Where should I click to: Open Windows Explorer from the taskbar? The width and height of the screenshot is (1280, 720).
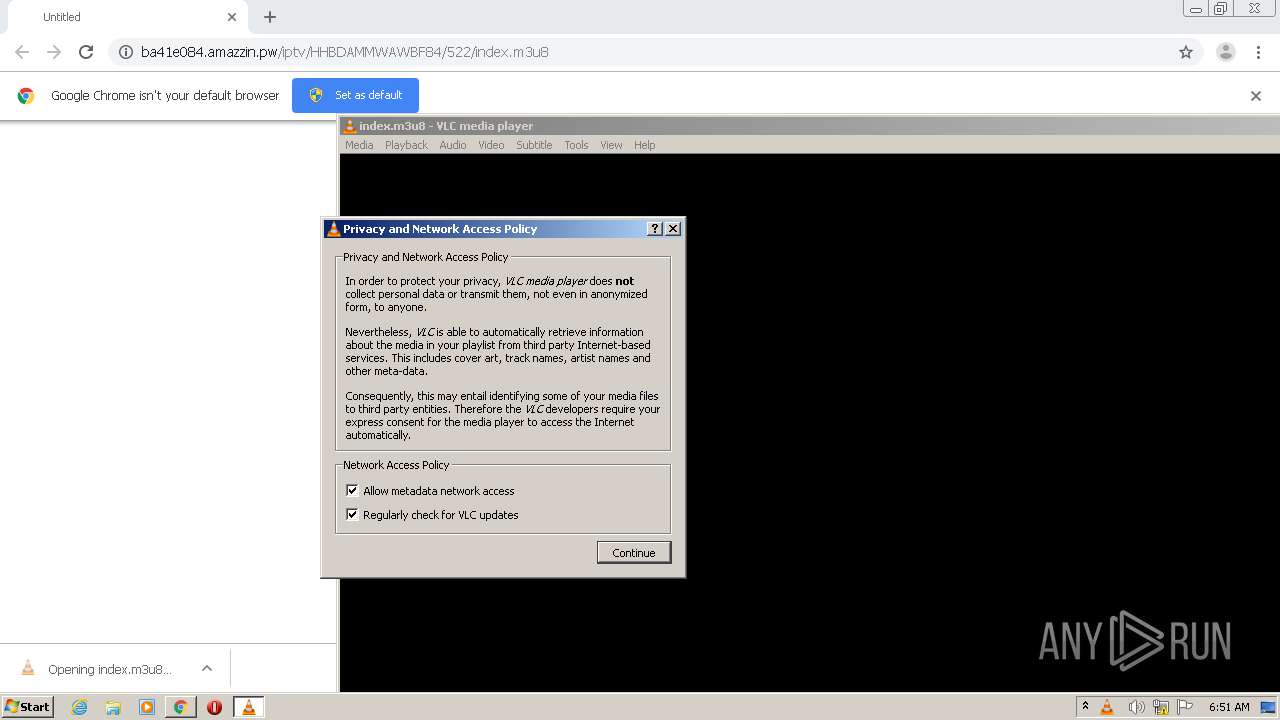[113, 707]
